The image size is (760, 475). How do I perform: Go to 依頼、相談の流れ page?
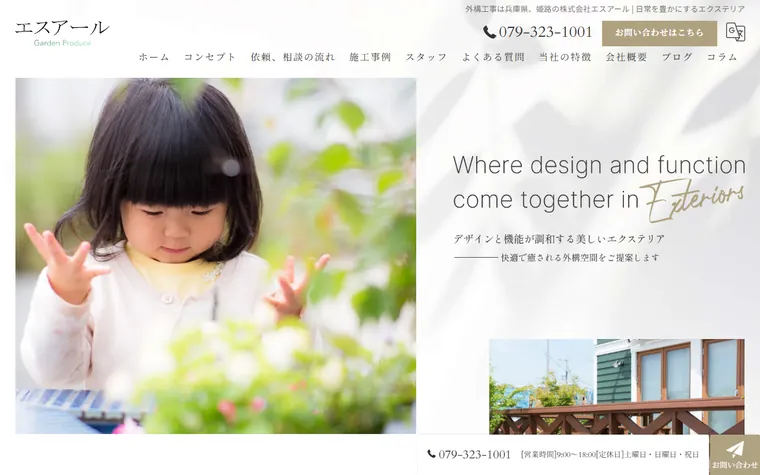(x=292, y=57)
